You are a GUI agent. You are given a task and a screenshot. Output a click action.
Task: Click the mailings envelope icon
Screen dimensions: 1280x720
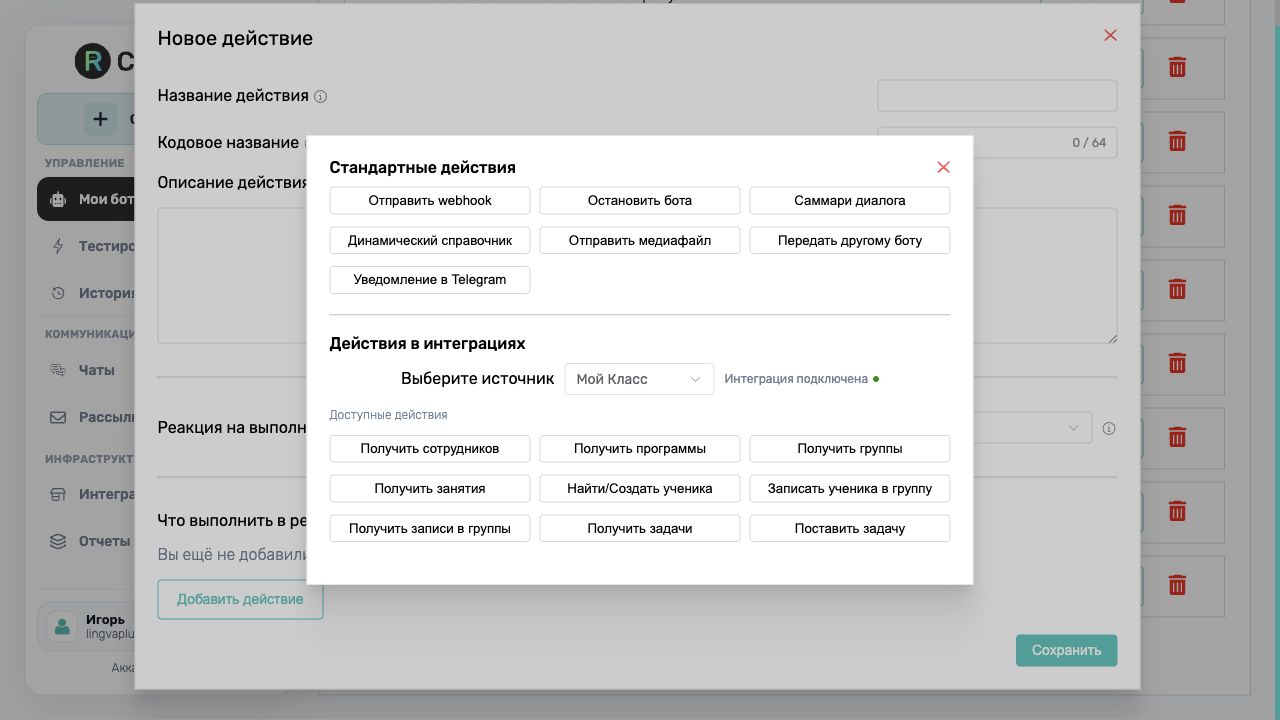tap(58, 418)
